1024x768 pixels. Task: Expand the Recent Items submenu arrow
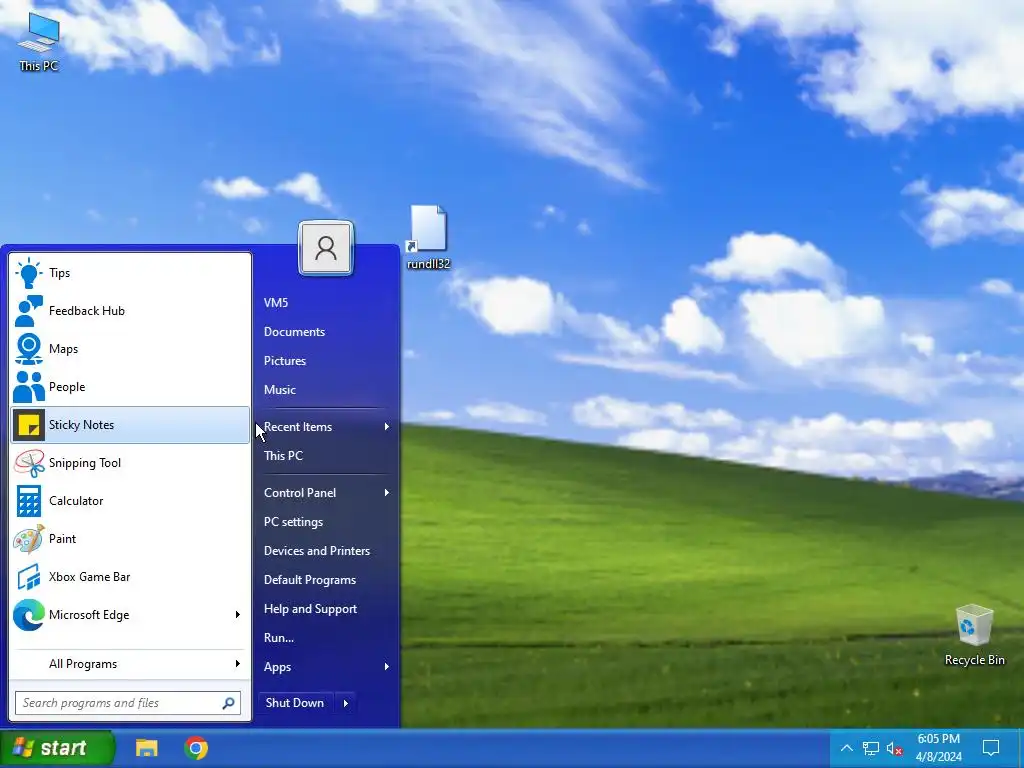(387, 426)
